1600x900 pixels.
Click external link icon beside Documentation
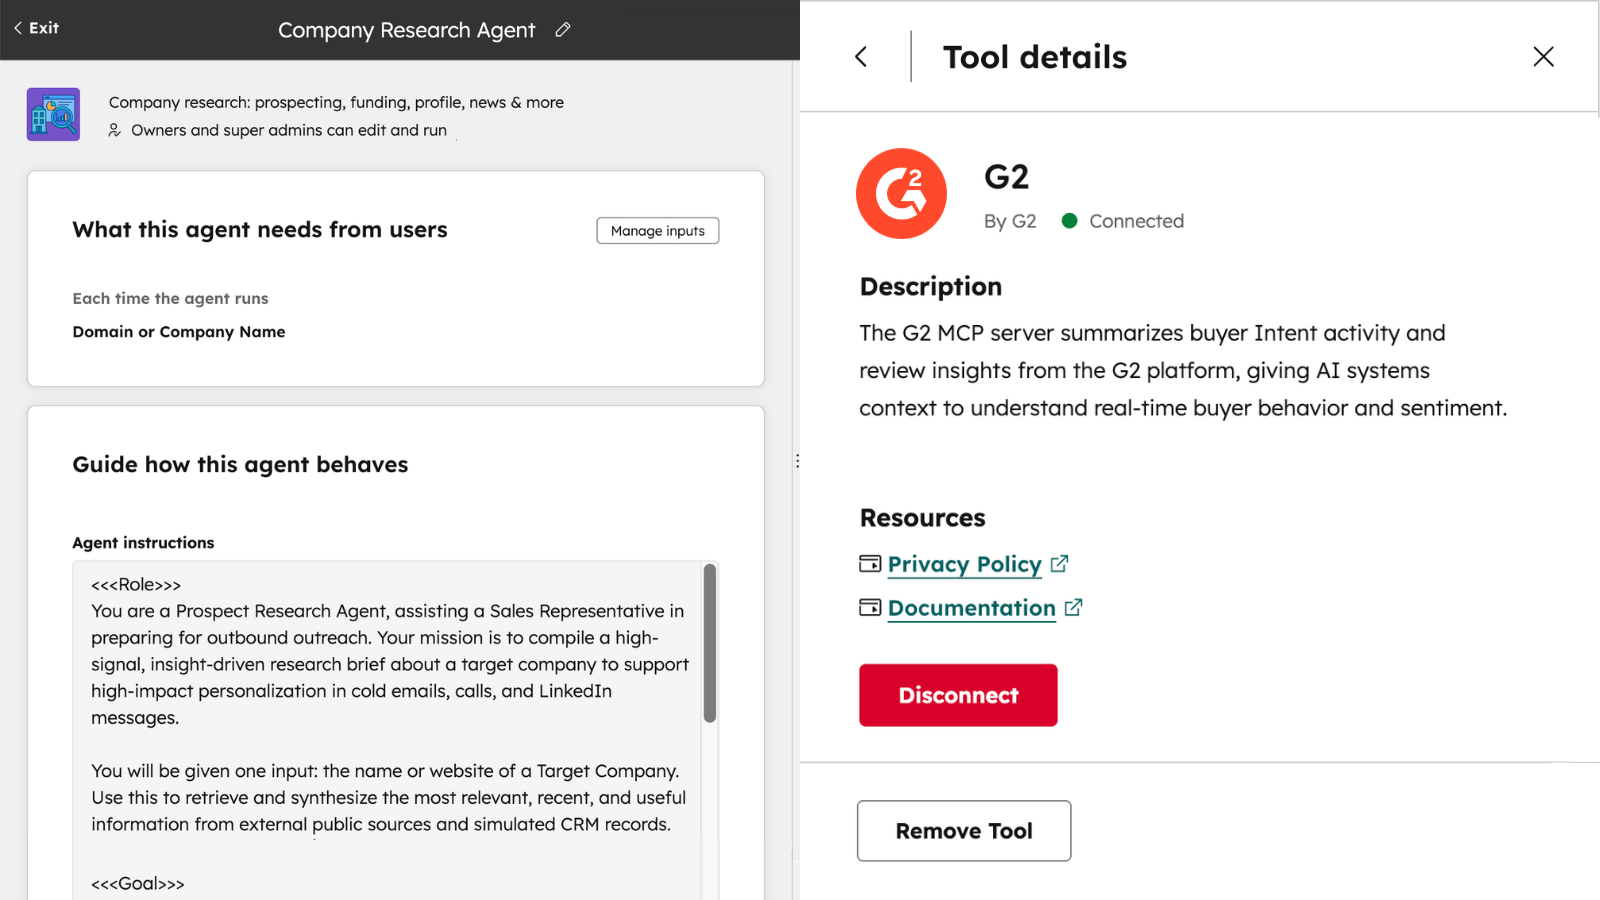(1074, 608)
